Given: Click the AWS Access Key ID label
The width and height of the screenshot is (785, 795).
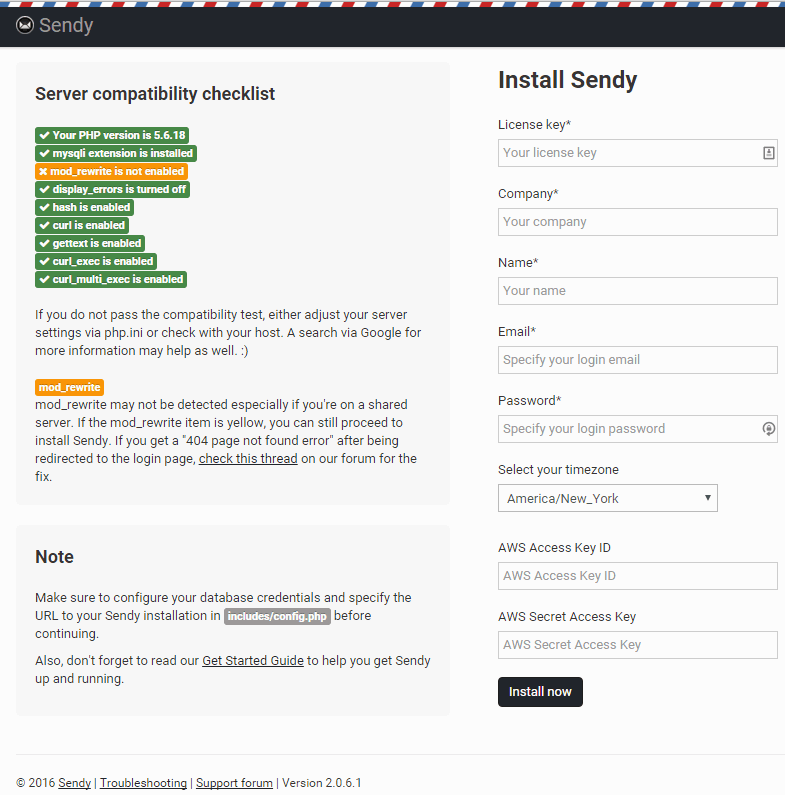Looking at the screenshot, I should point(554,548).
